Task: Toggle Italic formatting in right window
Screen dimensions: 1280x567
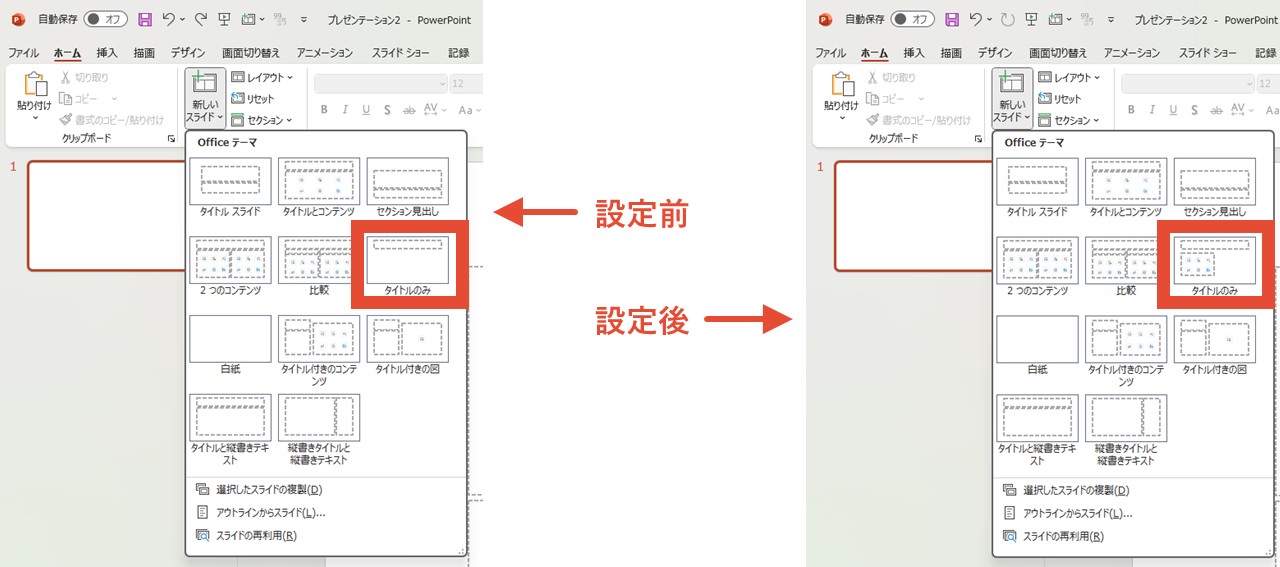Action: 1152,110
